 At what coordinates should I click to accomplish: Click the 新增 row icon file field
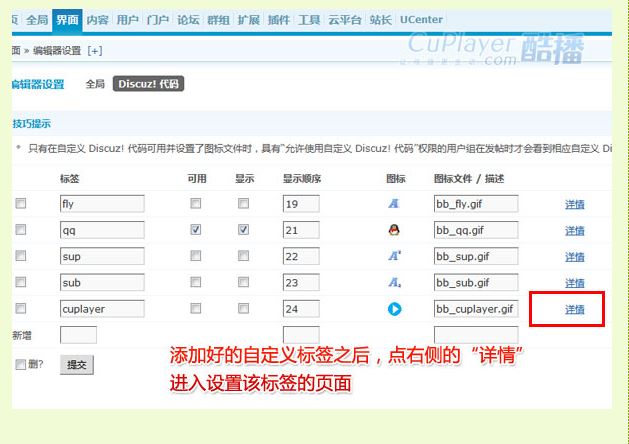(476, 335)
